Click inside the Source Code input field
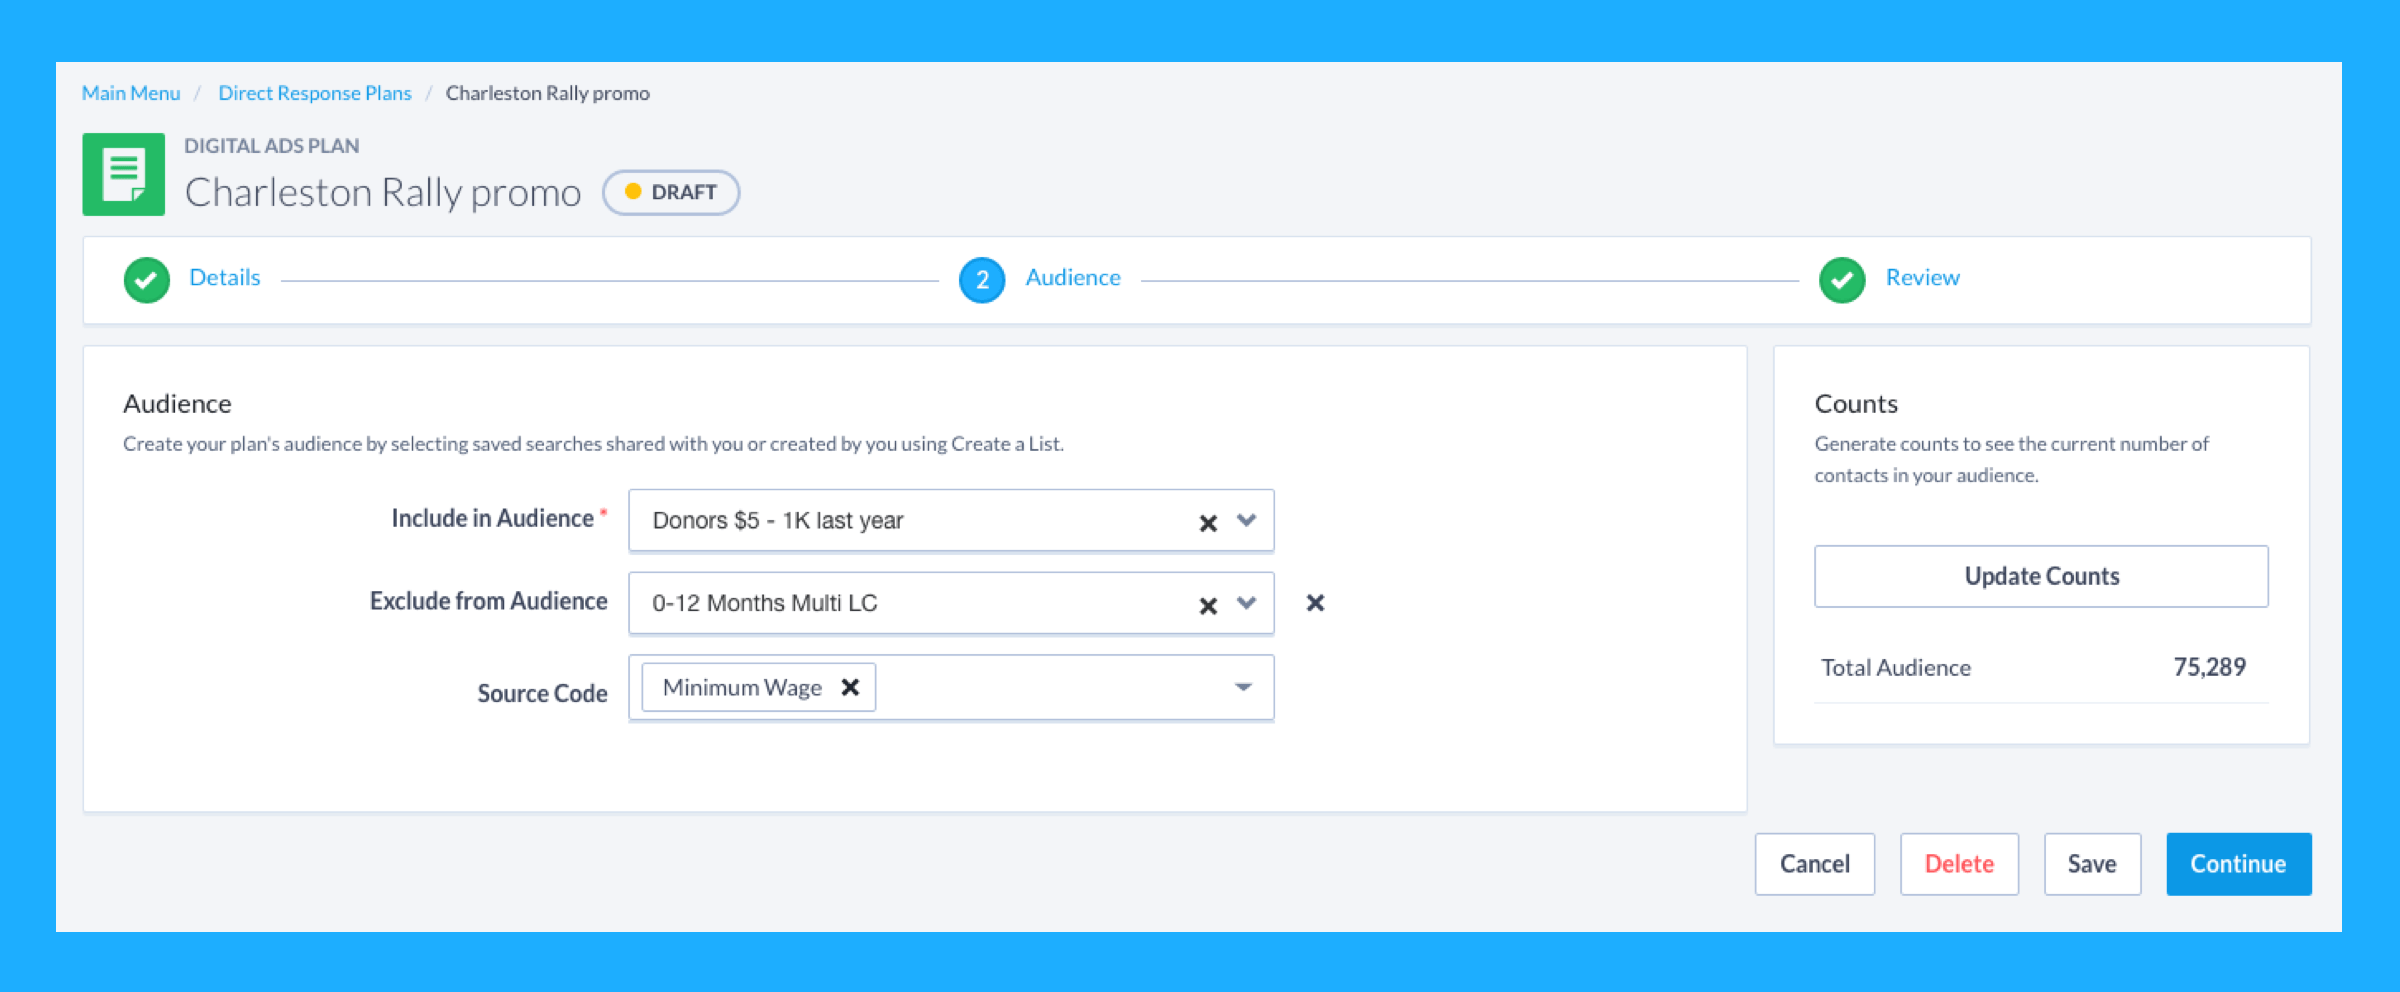This screenshot has height=992, width=2400. (1050, 687)
